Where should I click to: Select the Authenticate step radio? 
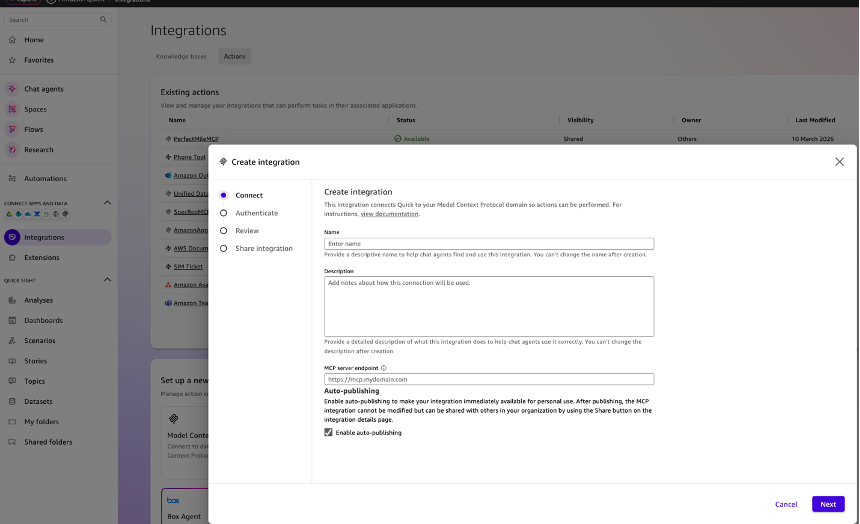coord(223,213)
